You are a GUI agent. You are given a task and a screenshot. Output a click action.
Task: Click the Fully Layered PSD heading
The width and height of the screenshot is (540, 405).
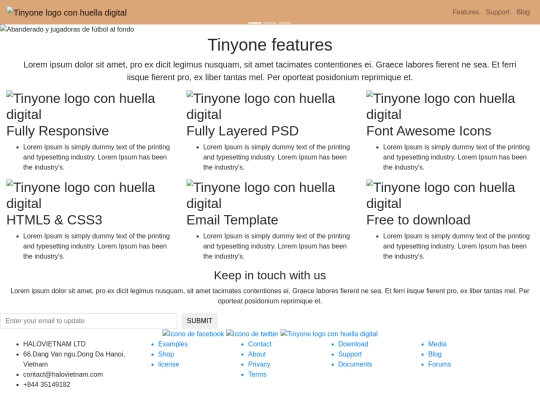[x=242, y=131]
